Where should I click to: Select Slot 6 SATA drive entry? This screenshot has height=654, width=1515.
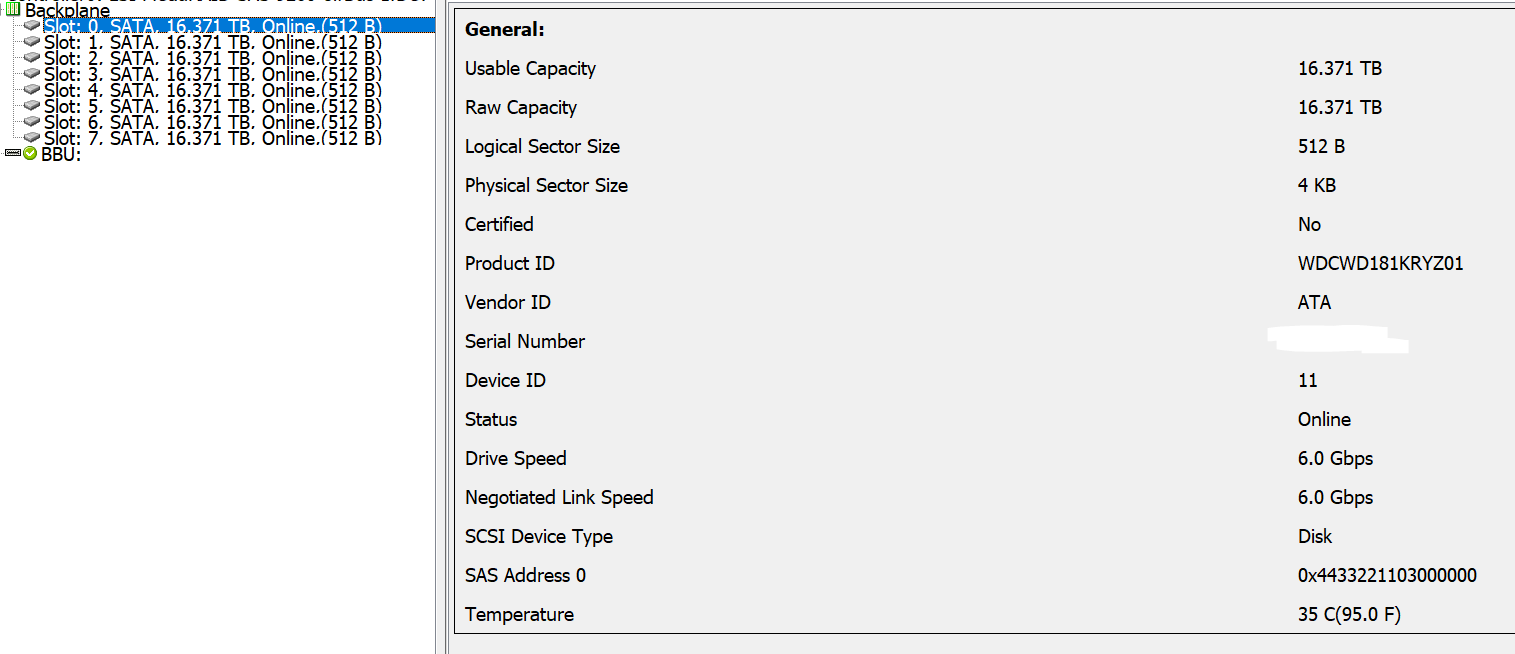pyautogui.click(x=213, y=122)
